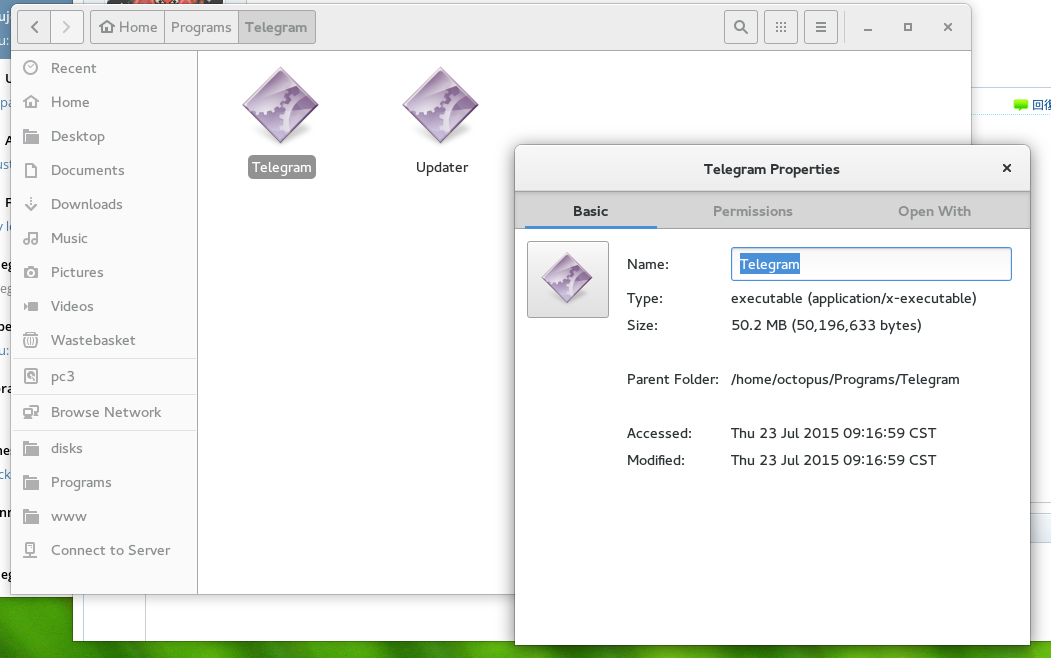This screenshot has height=658, width=1051.
Task: Click the /home/octopus/Programs/Telegram parent folder path
Action: tap(845, 379)
